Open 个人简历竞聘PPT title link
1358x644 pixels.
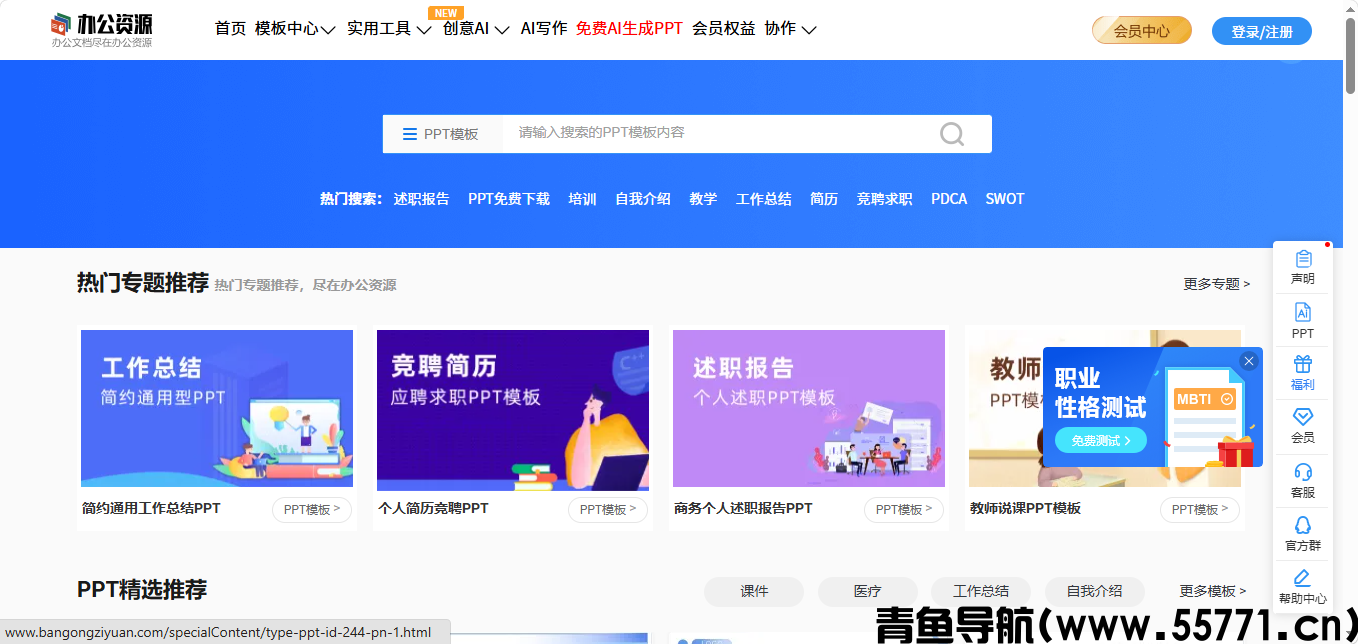pyautogui.click(x=433, y=509)
